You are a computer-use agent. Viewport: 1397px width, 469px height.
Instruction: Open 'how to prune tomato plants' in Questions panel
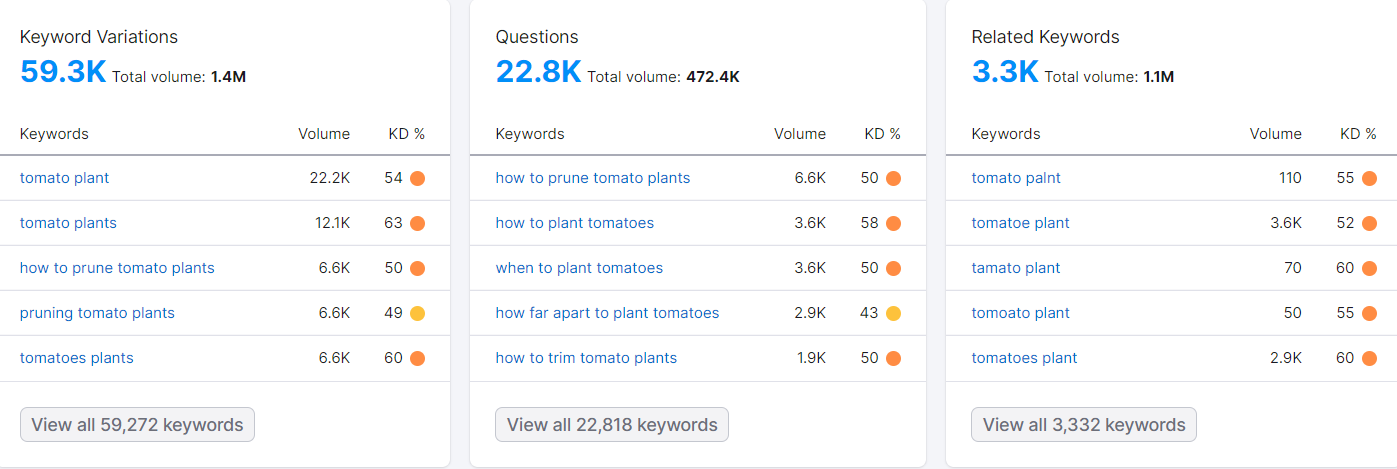[593, 178]
